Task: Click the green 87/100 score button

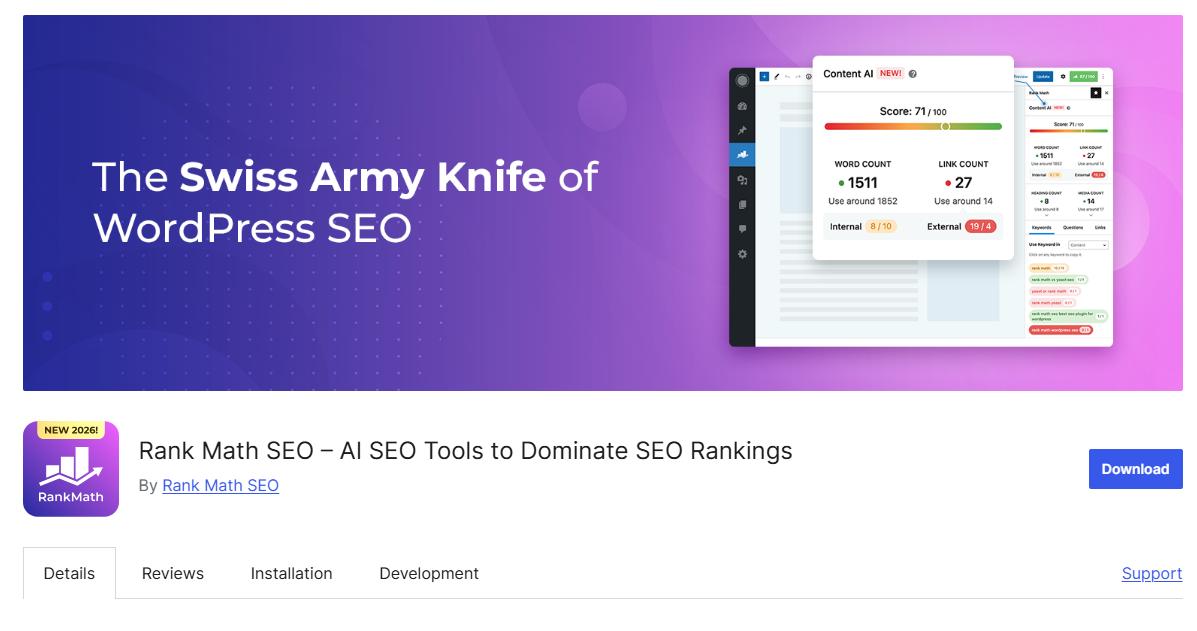Action: point(1083,76)
